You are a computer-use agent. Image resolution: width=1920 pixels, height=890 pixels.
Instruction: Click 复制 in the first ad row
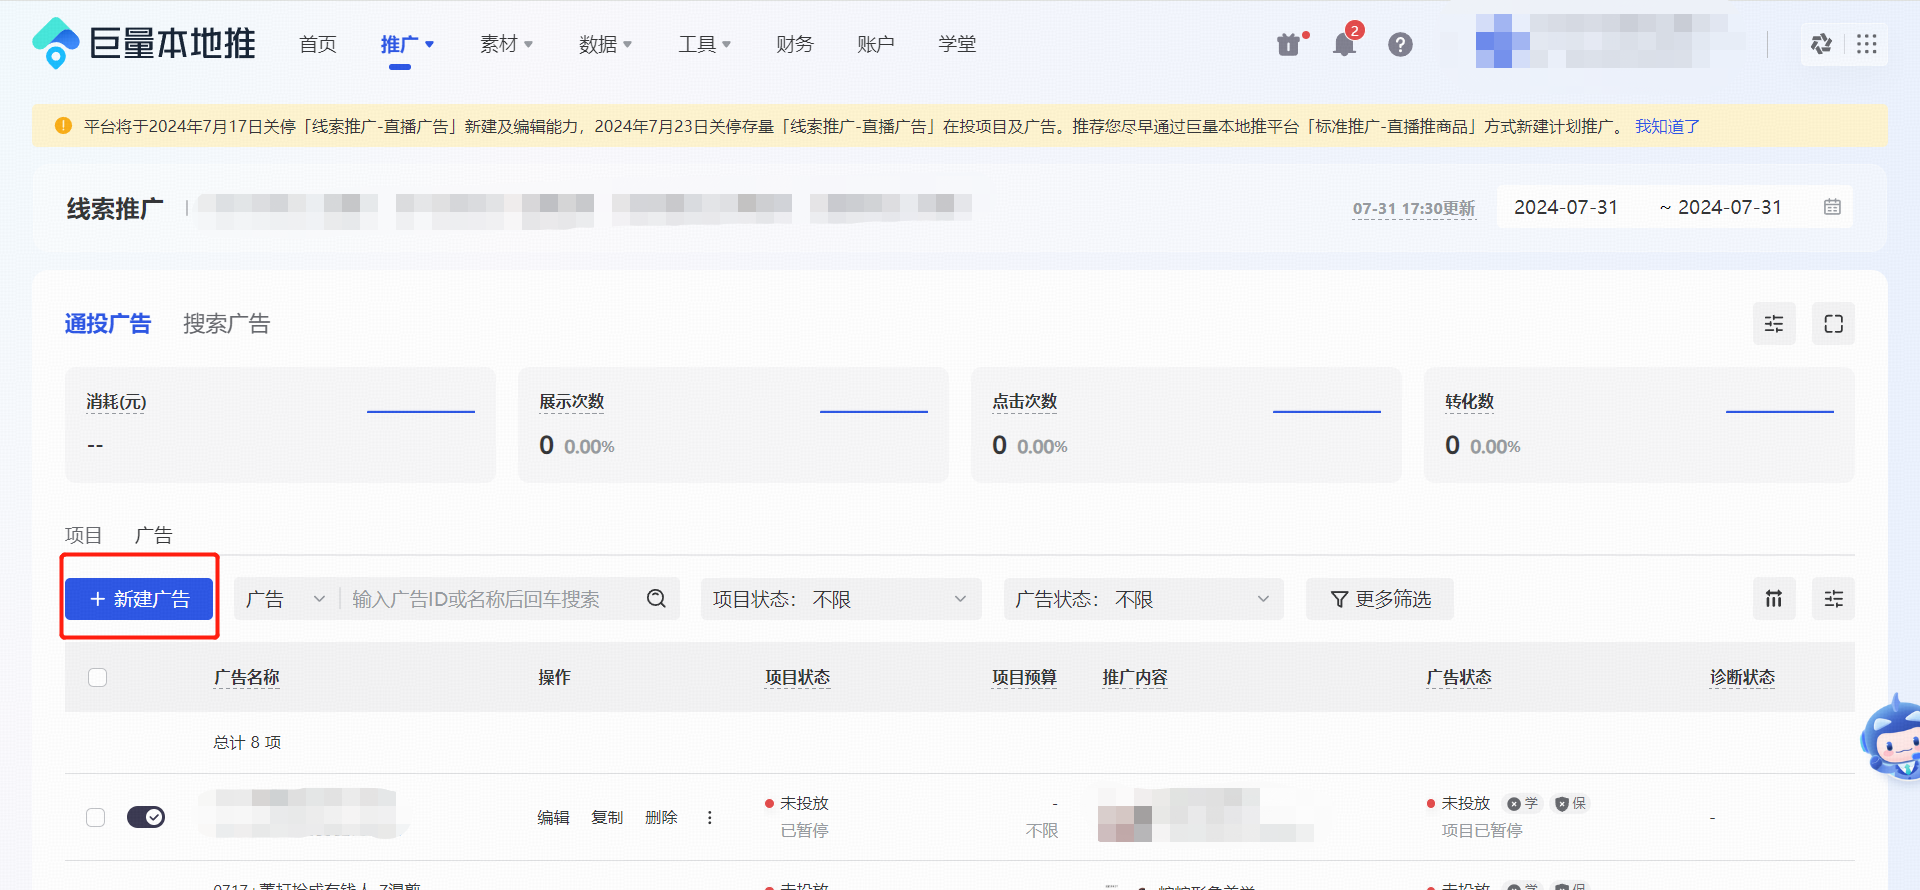pyautogui.click(x=607, y=817)
